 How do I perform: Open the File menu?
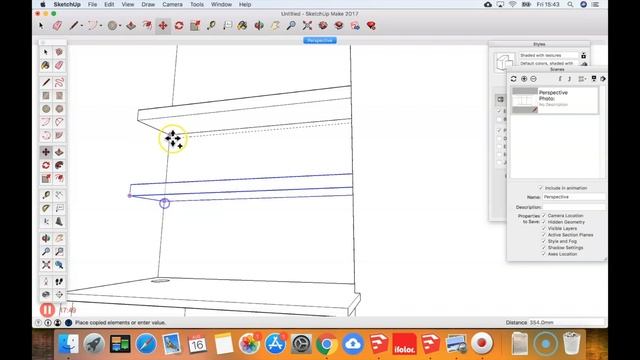tap(92, 4)
